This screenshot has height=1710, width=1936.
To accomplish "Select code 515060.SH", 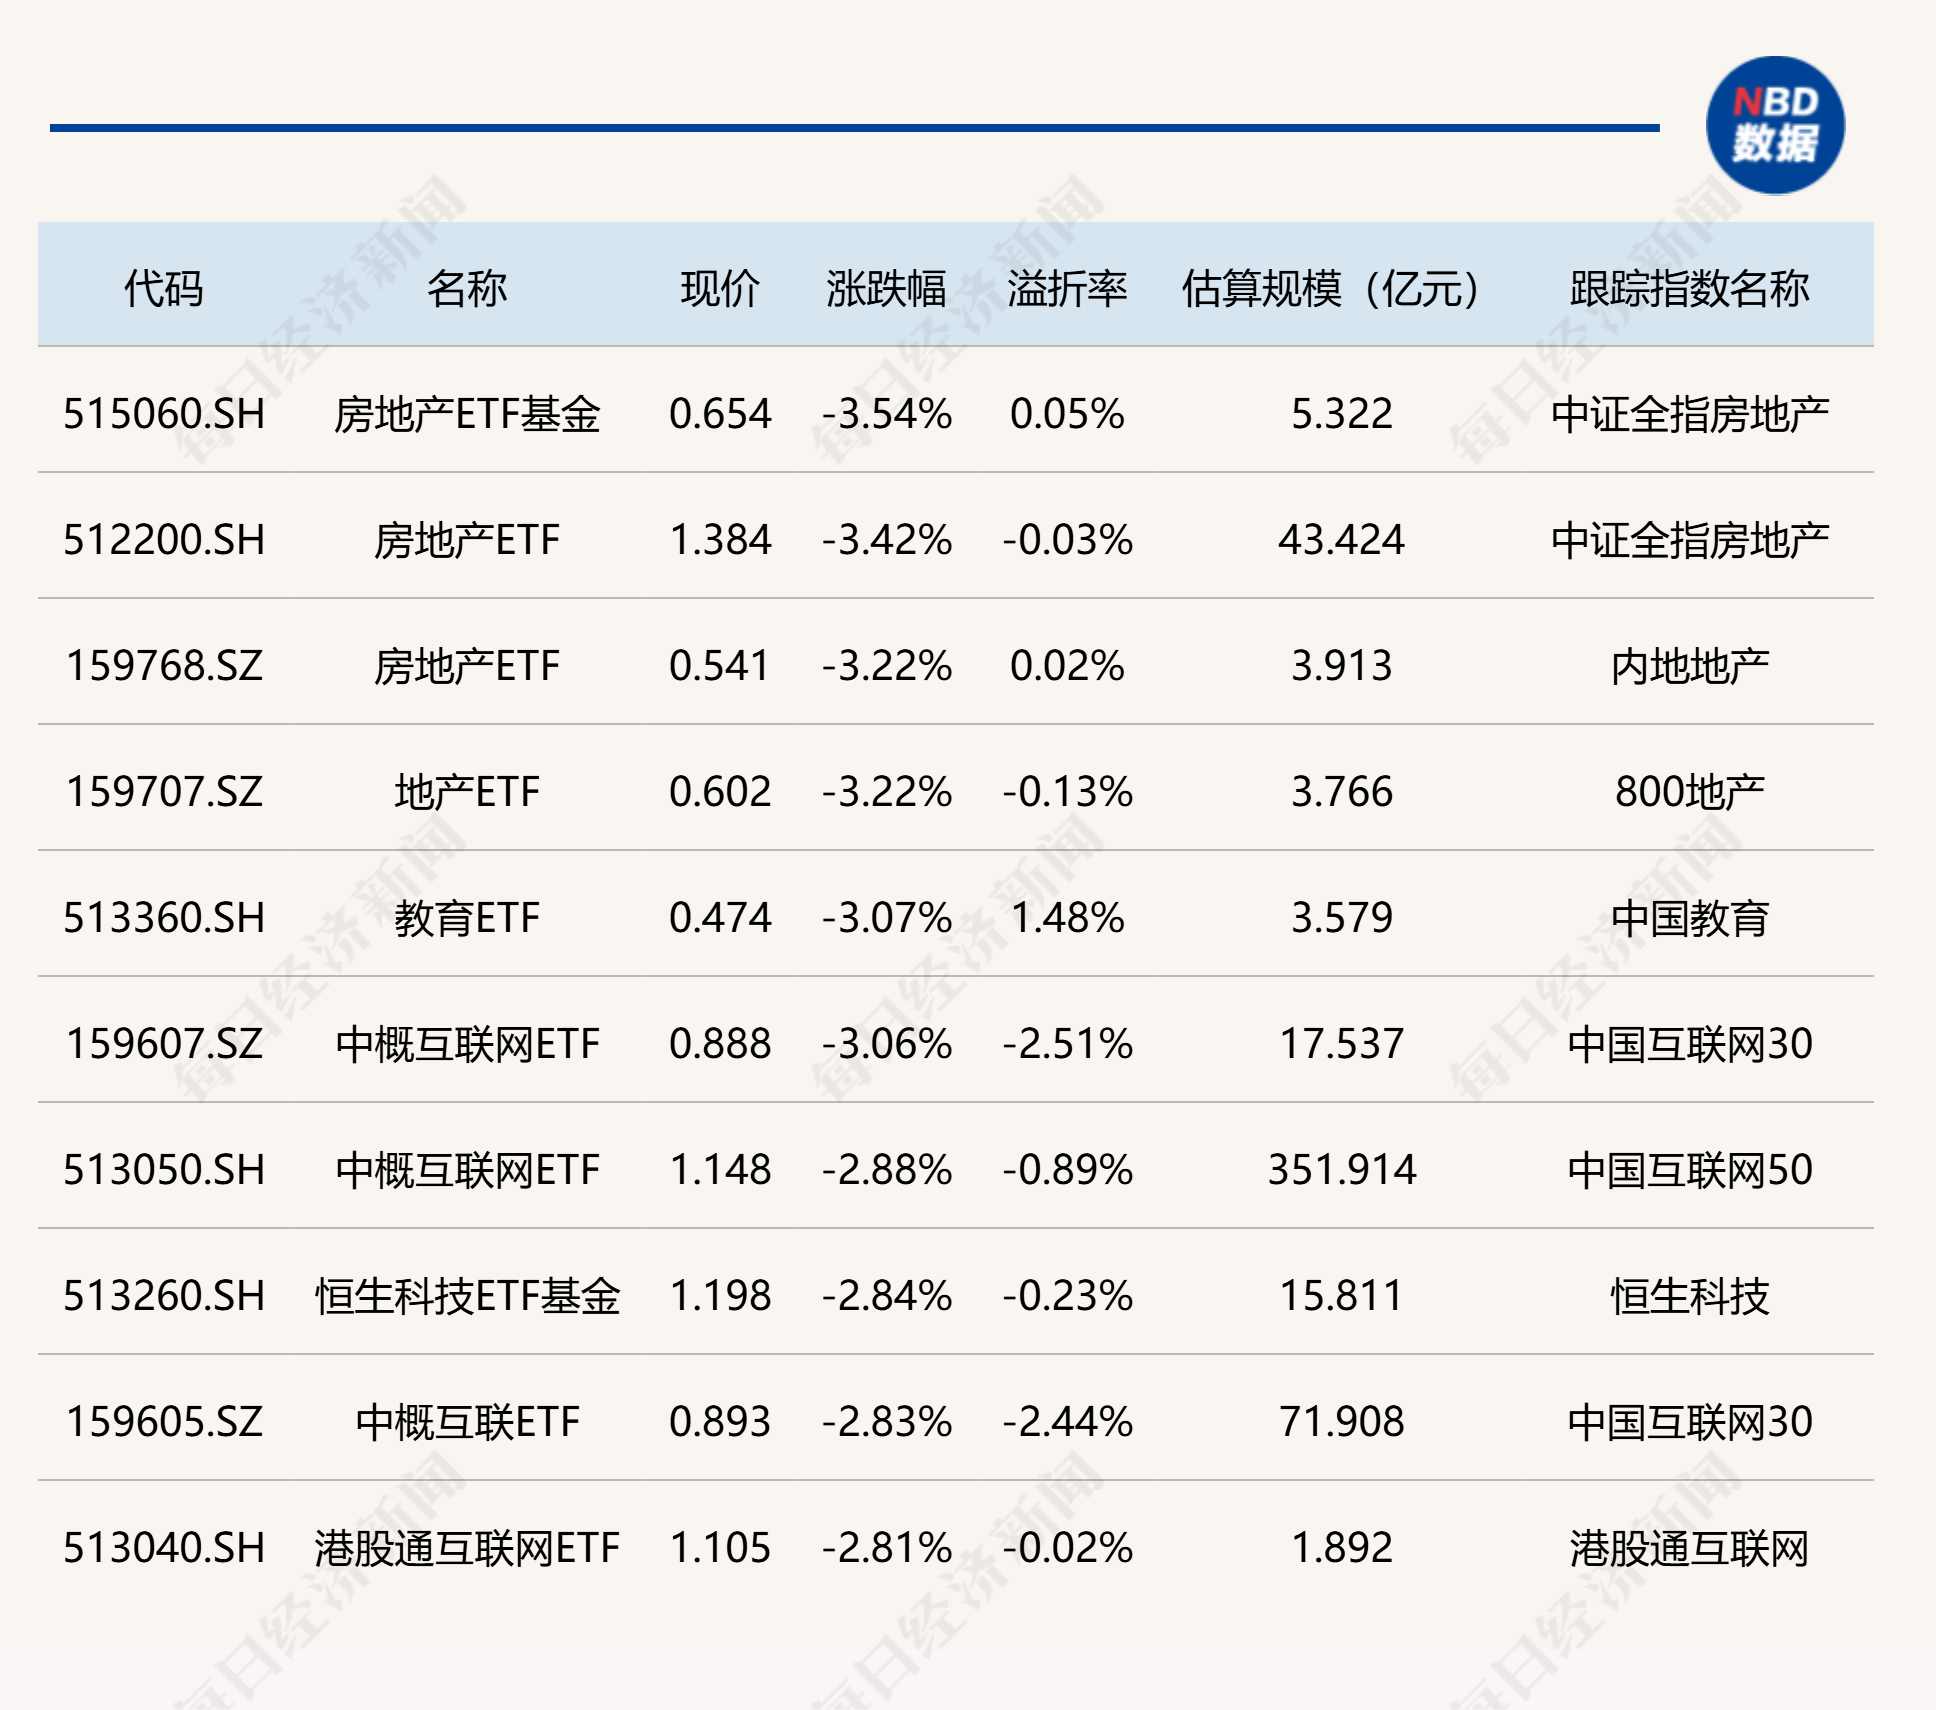I will tap(164, 414).
